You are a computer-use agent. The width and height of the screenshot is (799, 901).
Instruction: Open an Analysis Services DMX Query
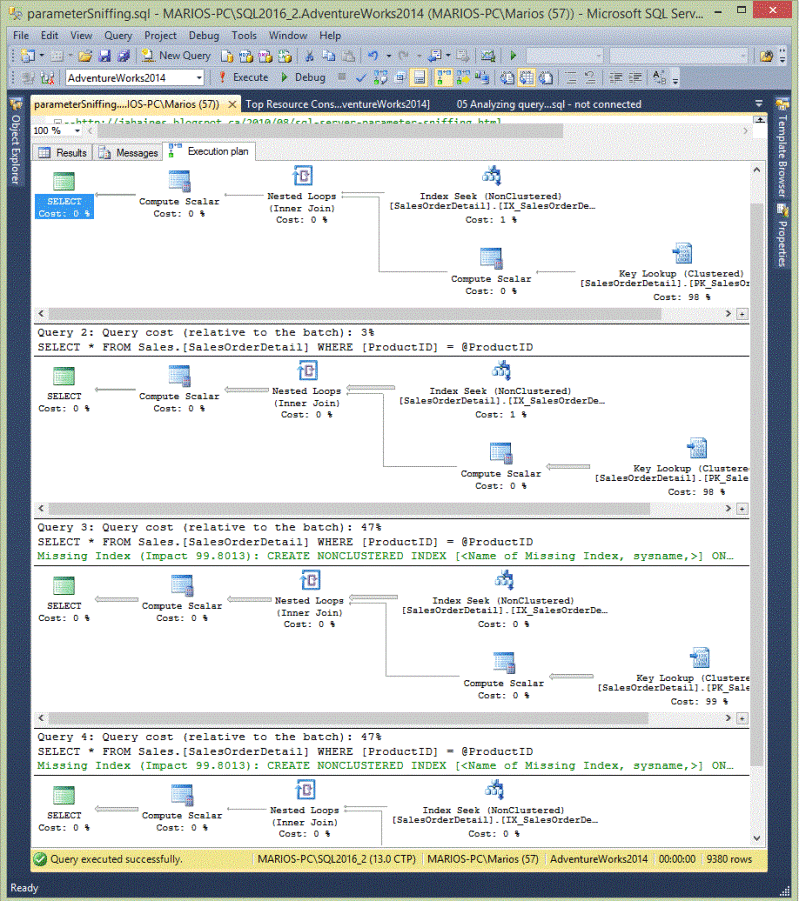265,56
